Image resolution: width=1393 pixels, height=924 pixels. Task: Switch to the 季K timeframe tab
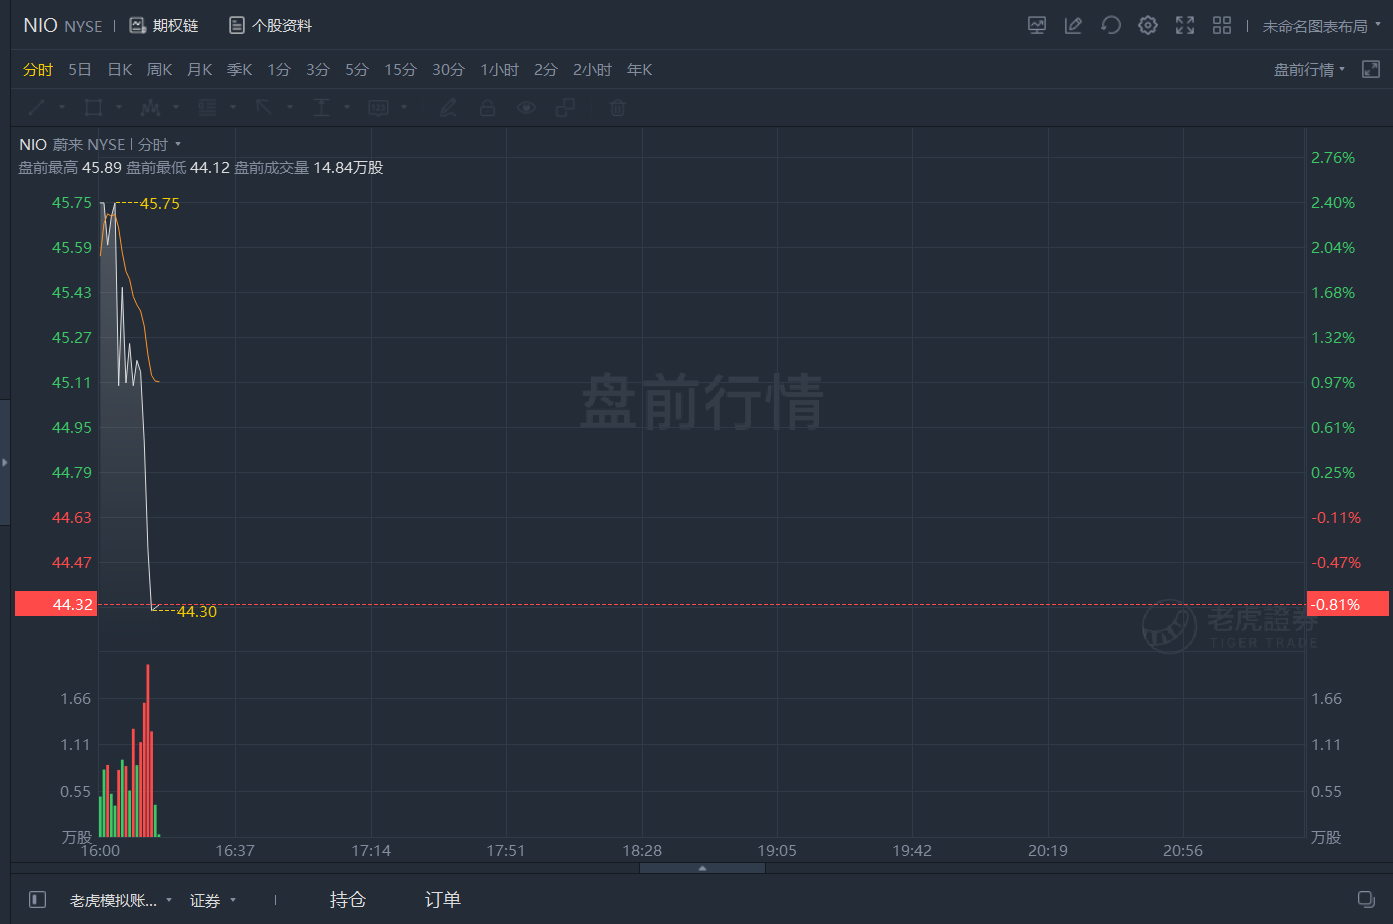click(240, 69)
